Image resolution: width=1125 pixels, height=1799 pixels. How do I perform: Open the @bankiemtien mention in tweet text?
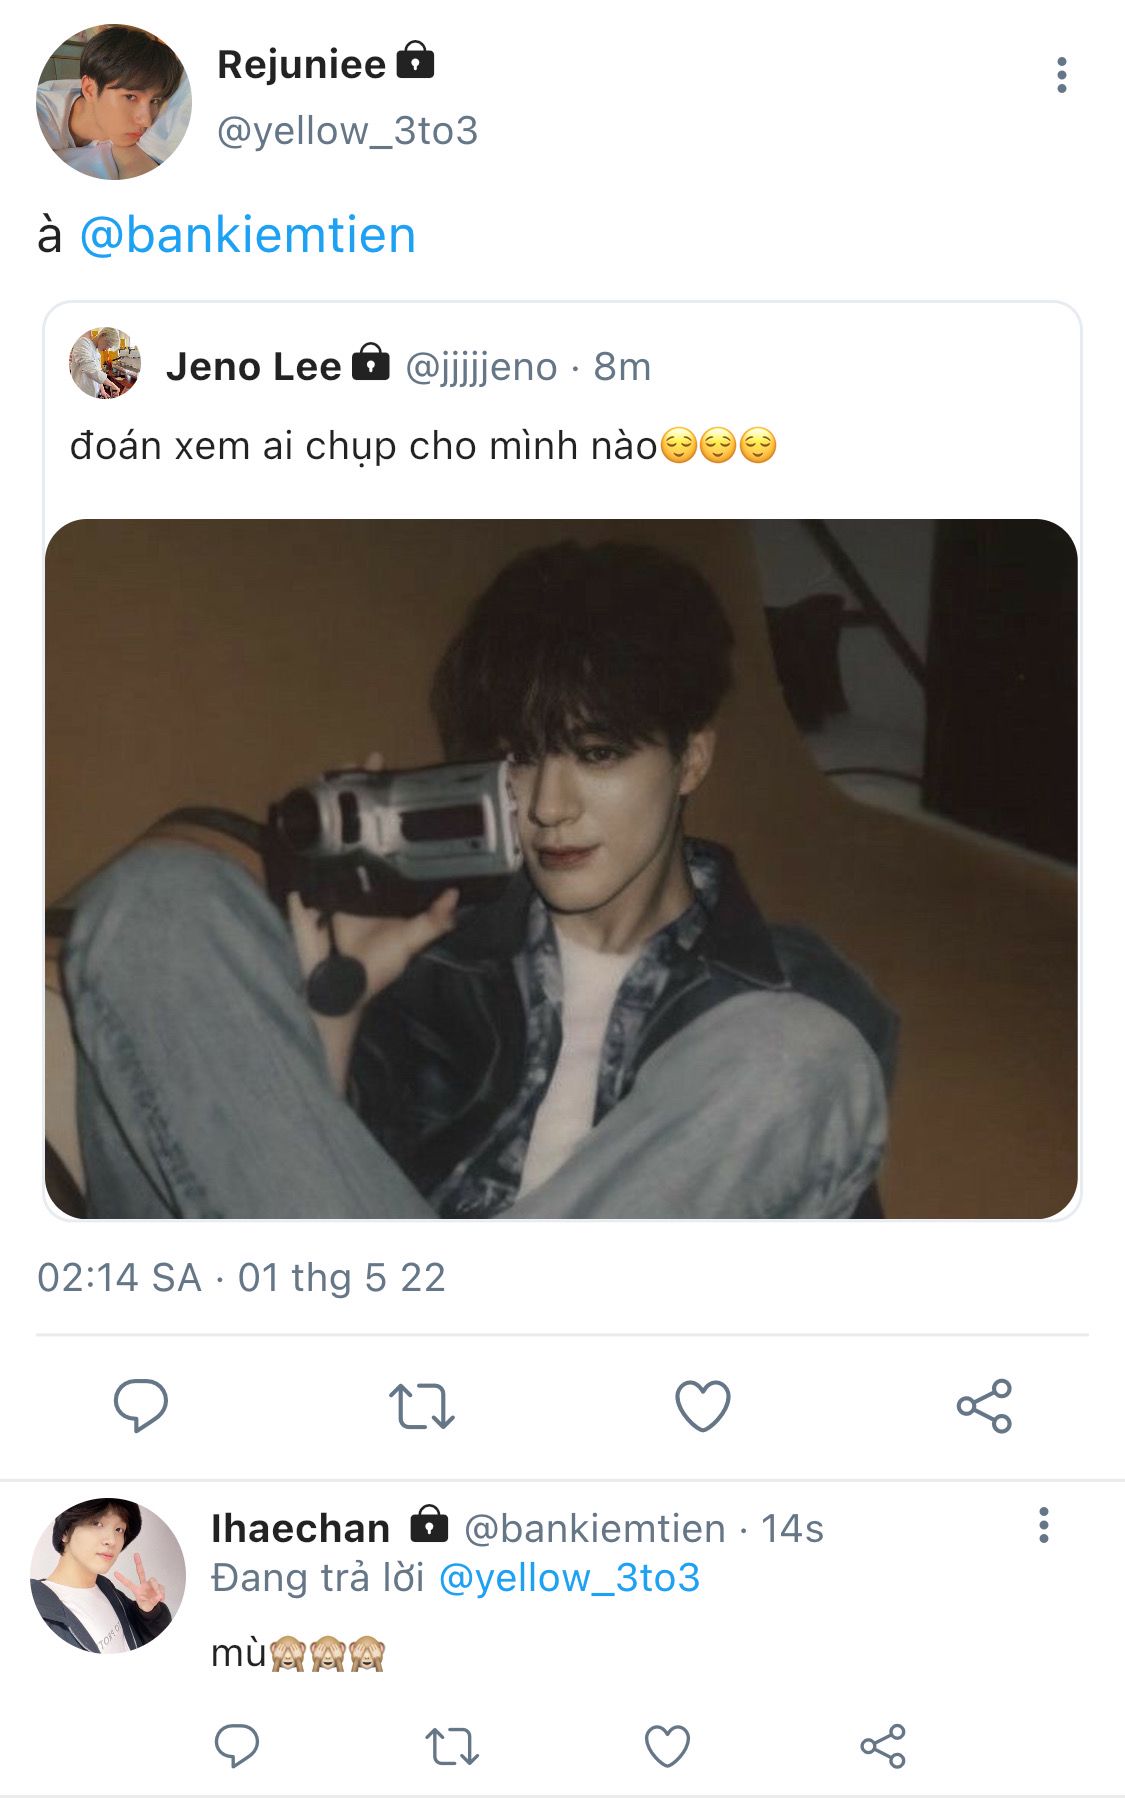point(247,236)
